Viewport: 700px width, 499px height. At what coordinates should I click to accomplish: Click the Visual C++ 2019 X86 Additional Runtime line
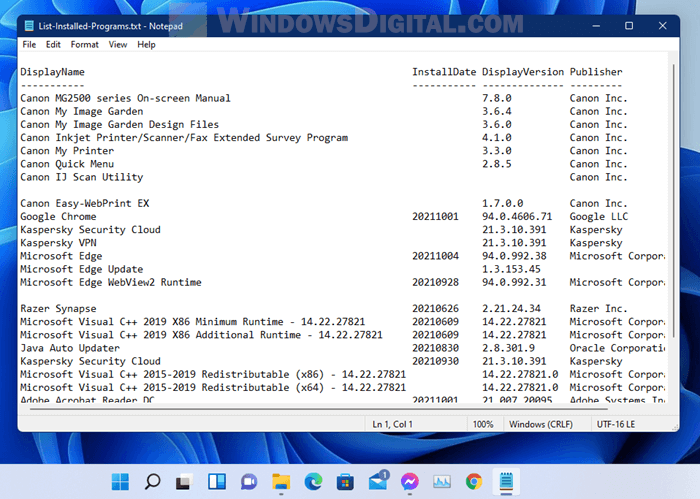(201, 335)
